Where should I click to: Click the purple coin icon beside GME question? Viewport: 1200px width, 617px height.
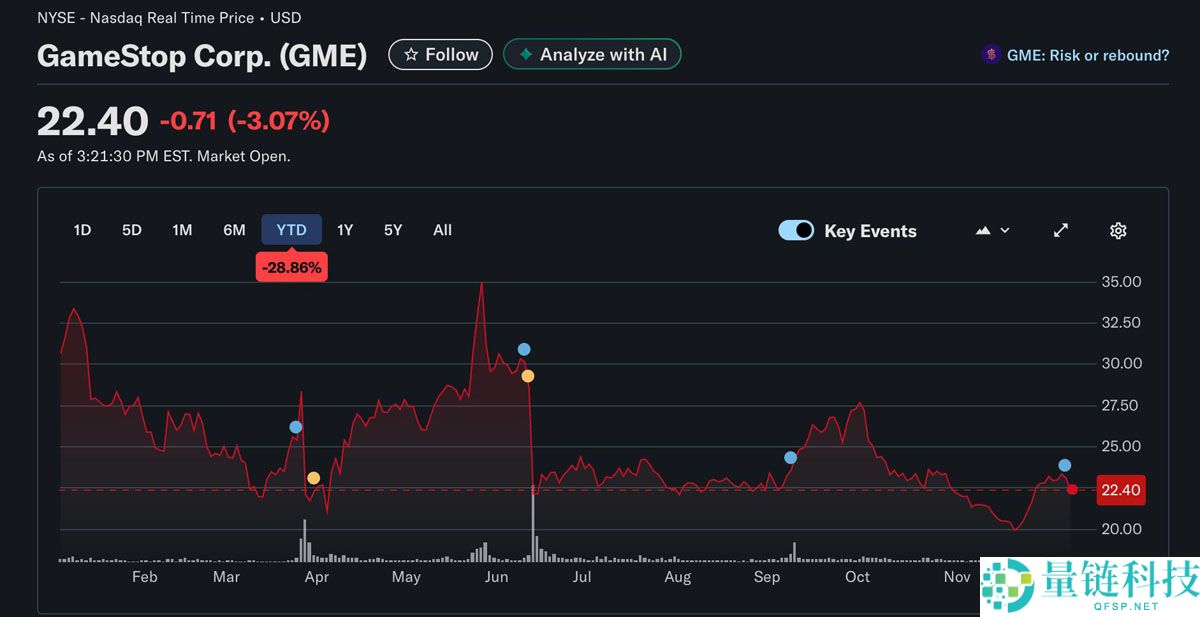point(992,55)
